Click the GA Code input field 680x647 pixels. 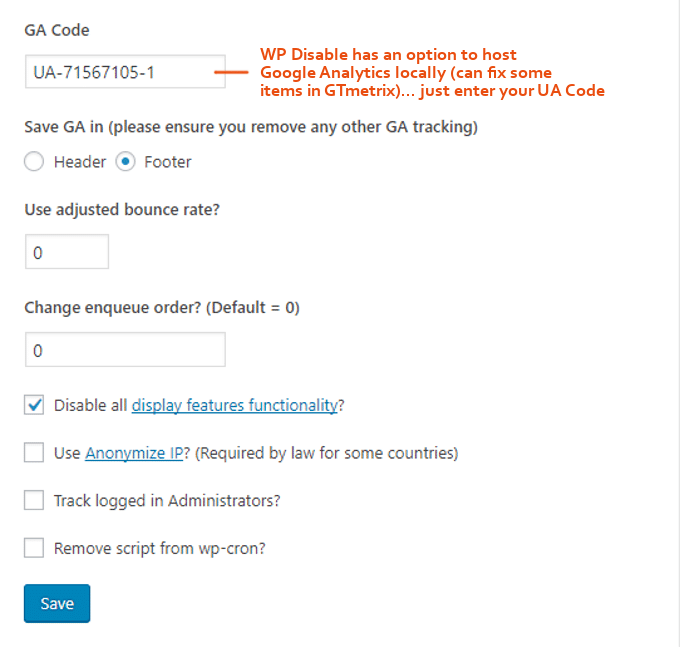pos(125,72)
